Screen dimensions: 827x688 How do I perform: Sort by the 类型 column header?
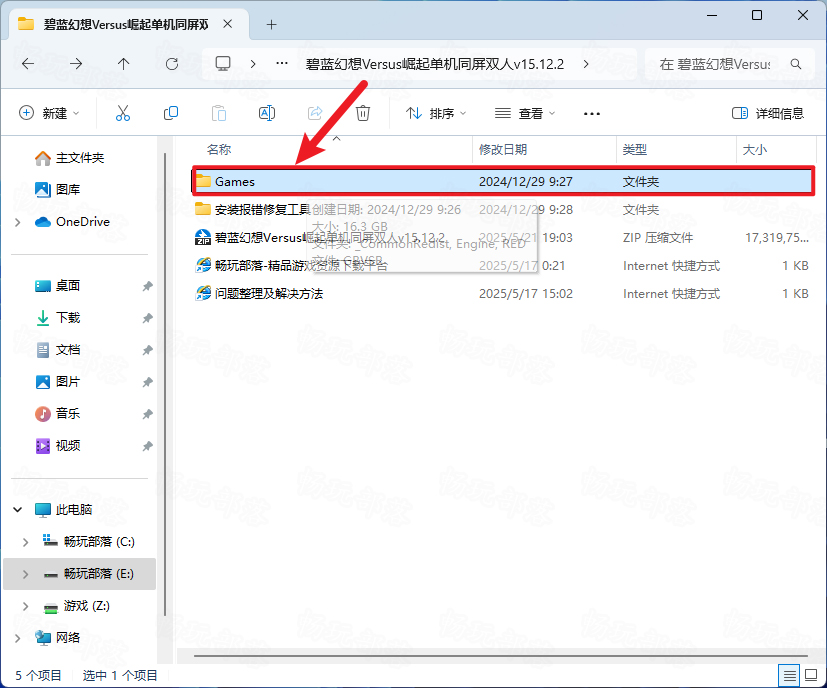pyautogui.click(x=634, y=150)
